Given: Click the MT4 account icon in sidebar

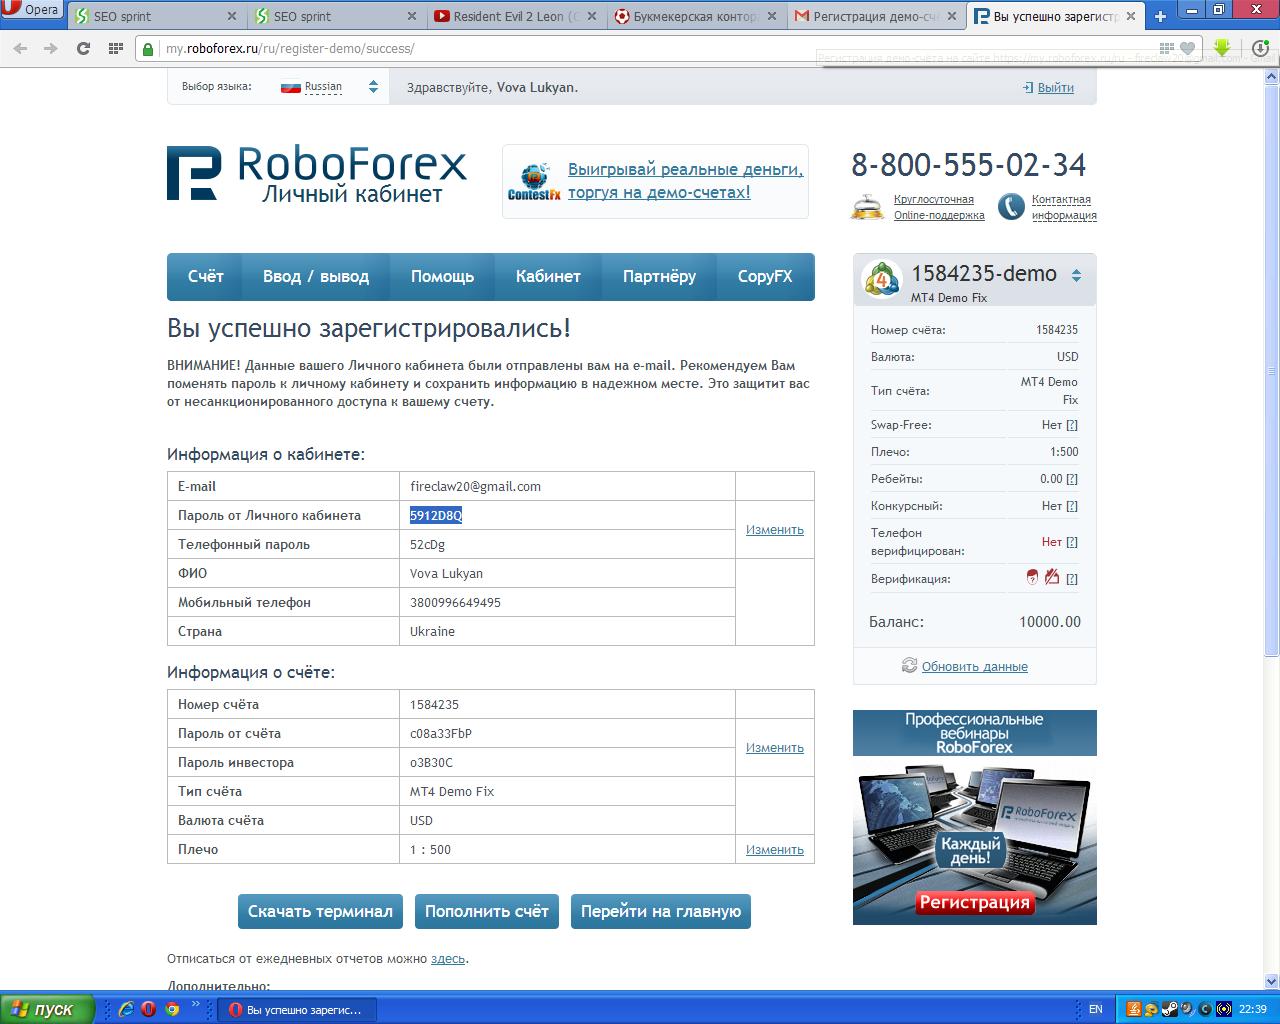Looking at the screenshot, I should pos(882,281).
